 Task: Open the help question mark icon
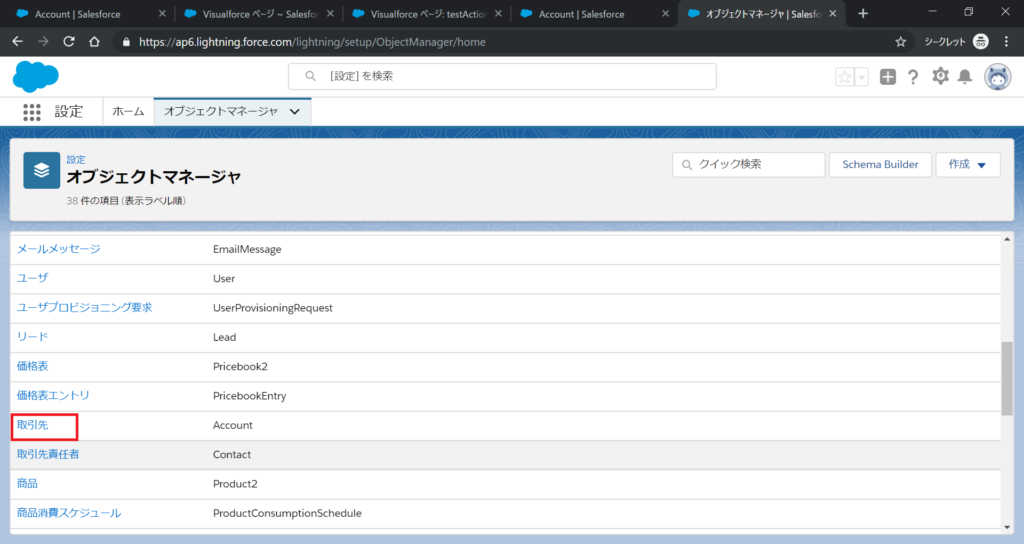[x=913, y=77]
